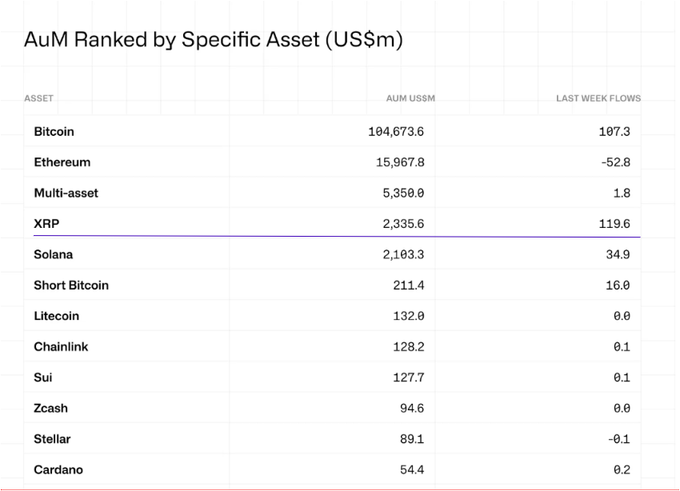Click Short Bitcoin weekly flow 16.0
The height and width of the screenshot is (491, 680).
tap(618, 285)
